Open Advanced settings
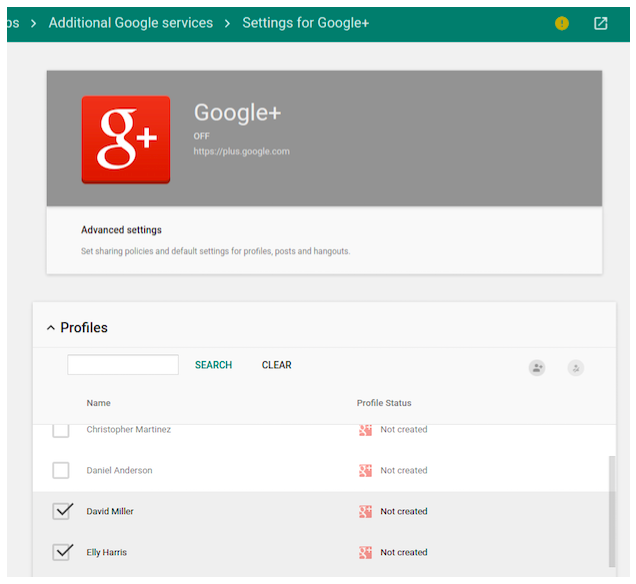Screen dimensions: 636x584 tap(121, 230)
